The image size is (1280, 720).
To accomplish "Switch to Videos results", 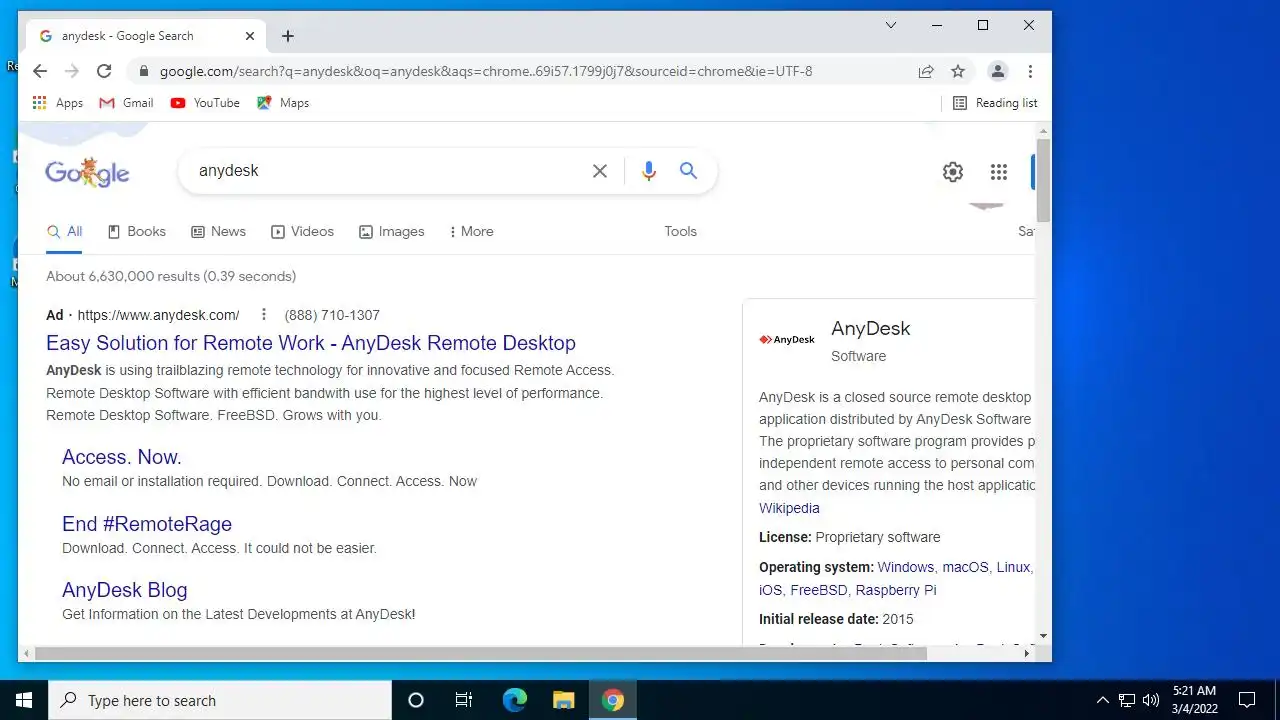I will [302, 231].
